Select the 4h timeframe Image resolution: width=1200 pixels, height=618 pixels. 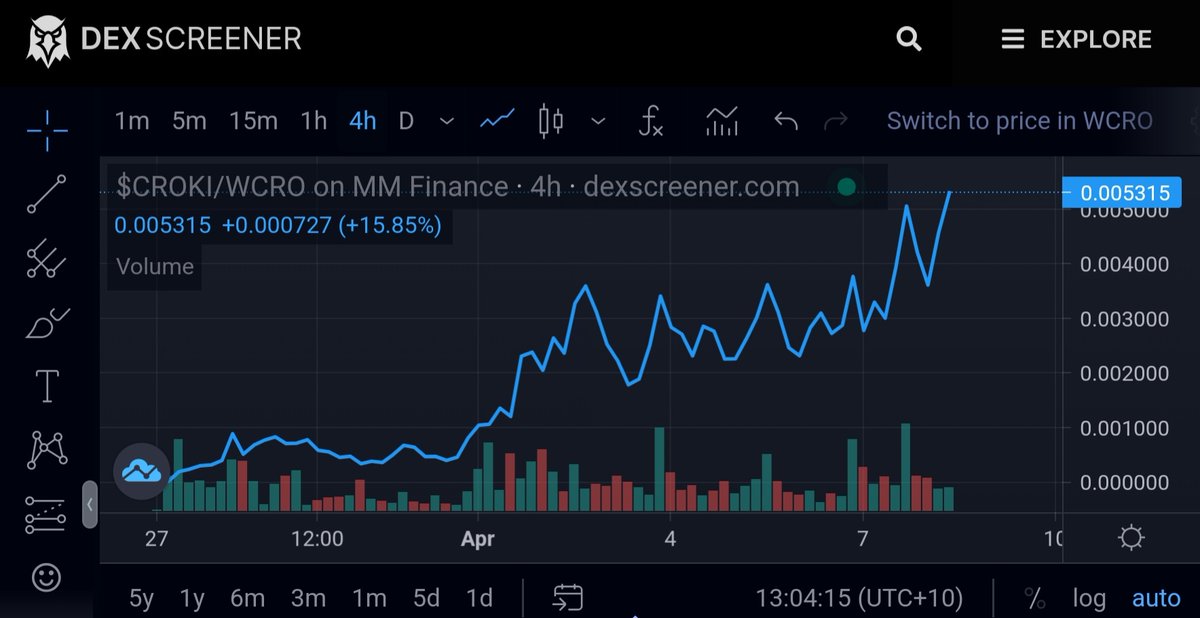coord(362,121)
